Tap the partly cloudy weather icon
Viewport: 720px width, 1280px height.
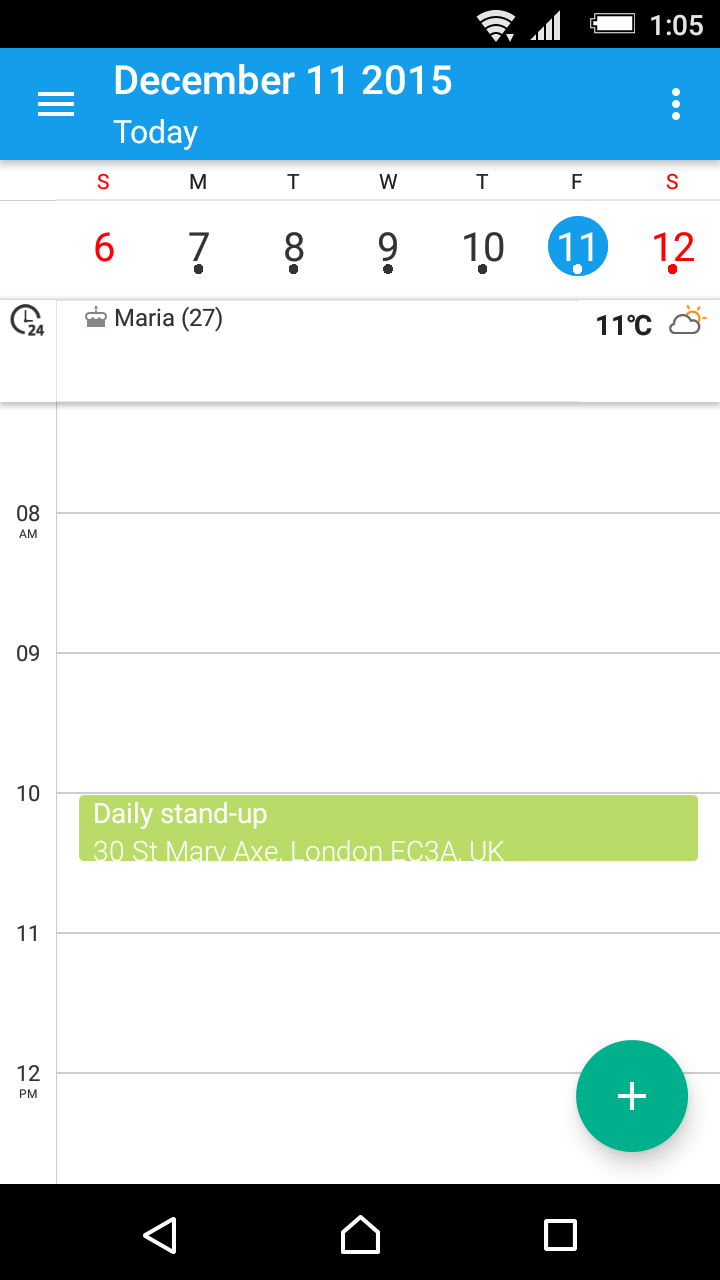coord(688,321)
